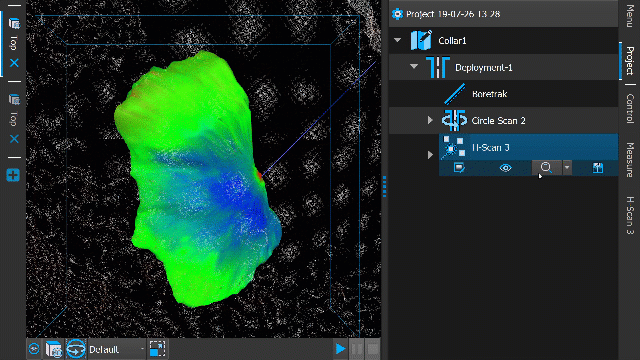The height and width of the screenshot is (360, 640).
Task: Collapse the Deployment-1 node
Action: click(x=414, y=66)
